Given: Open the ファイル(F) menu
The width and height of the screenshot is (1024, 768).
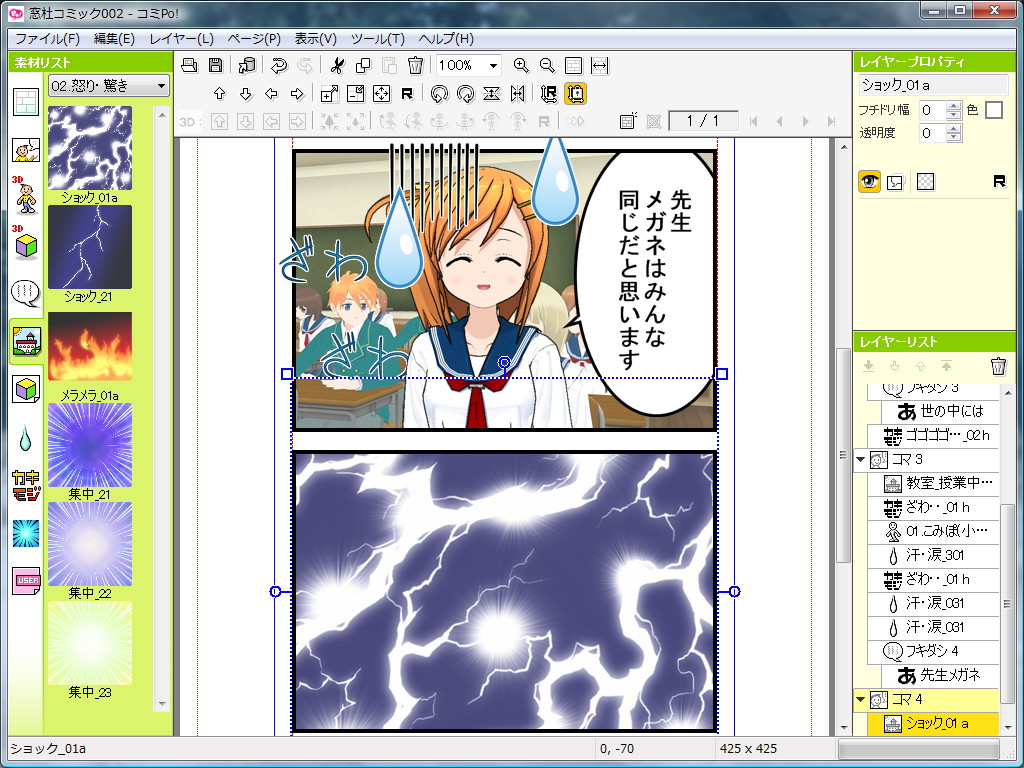Looking at the screenshot, I should 47,39.
